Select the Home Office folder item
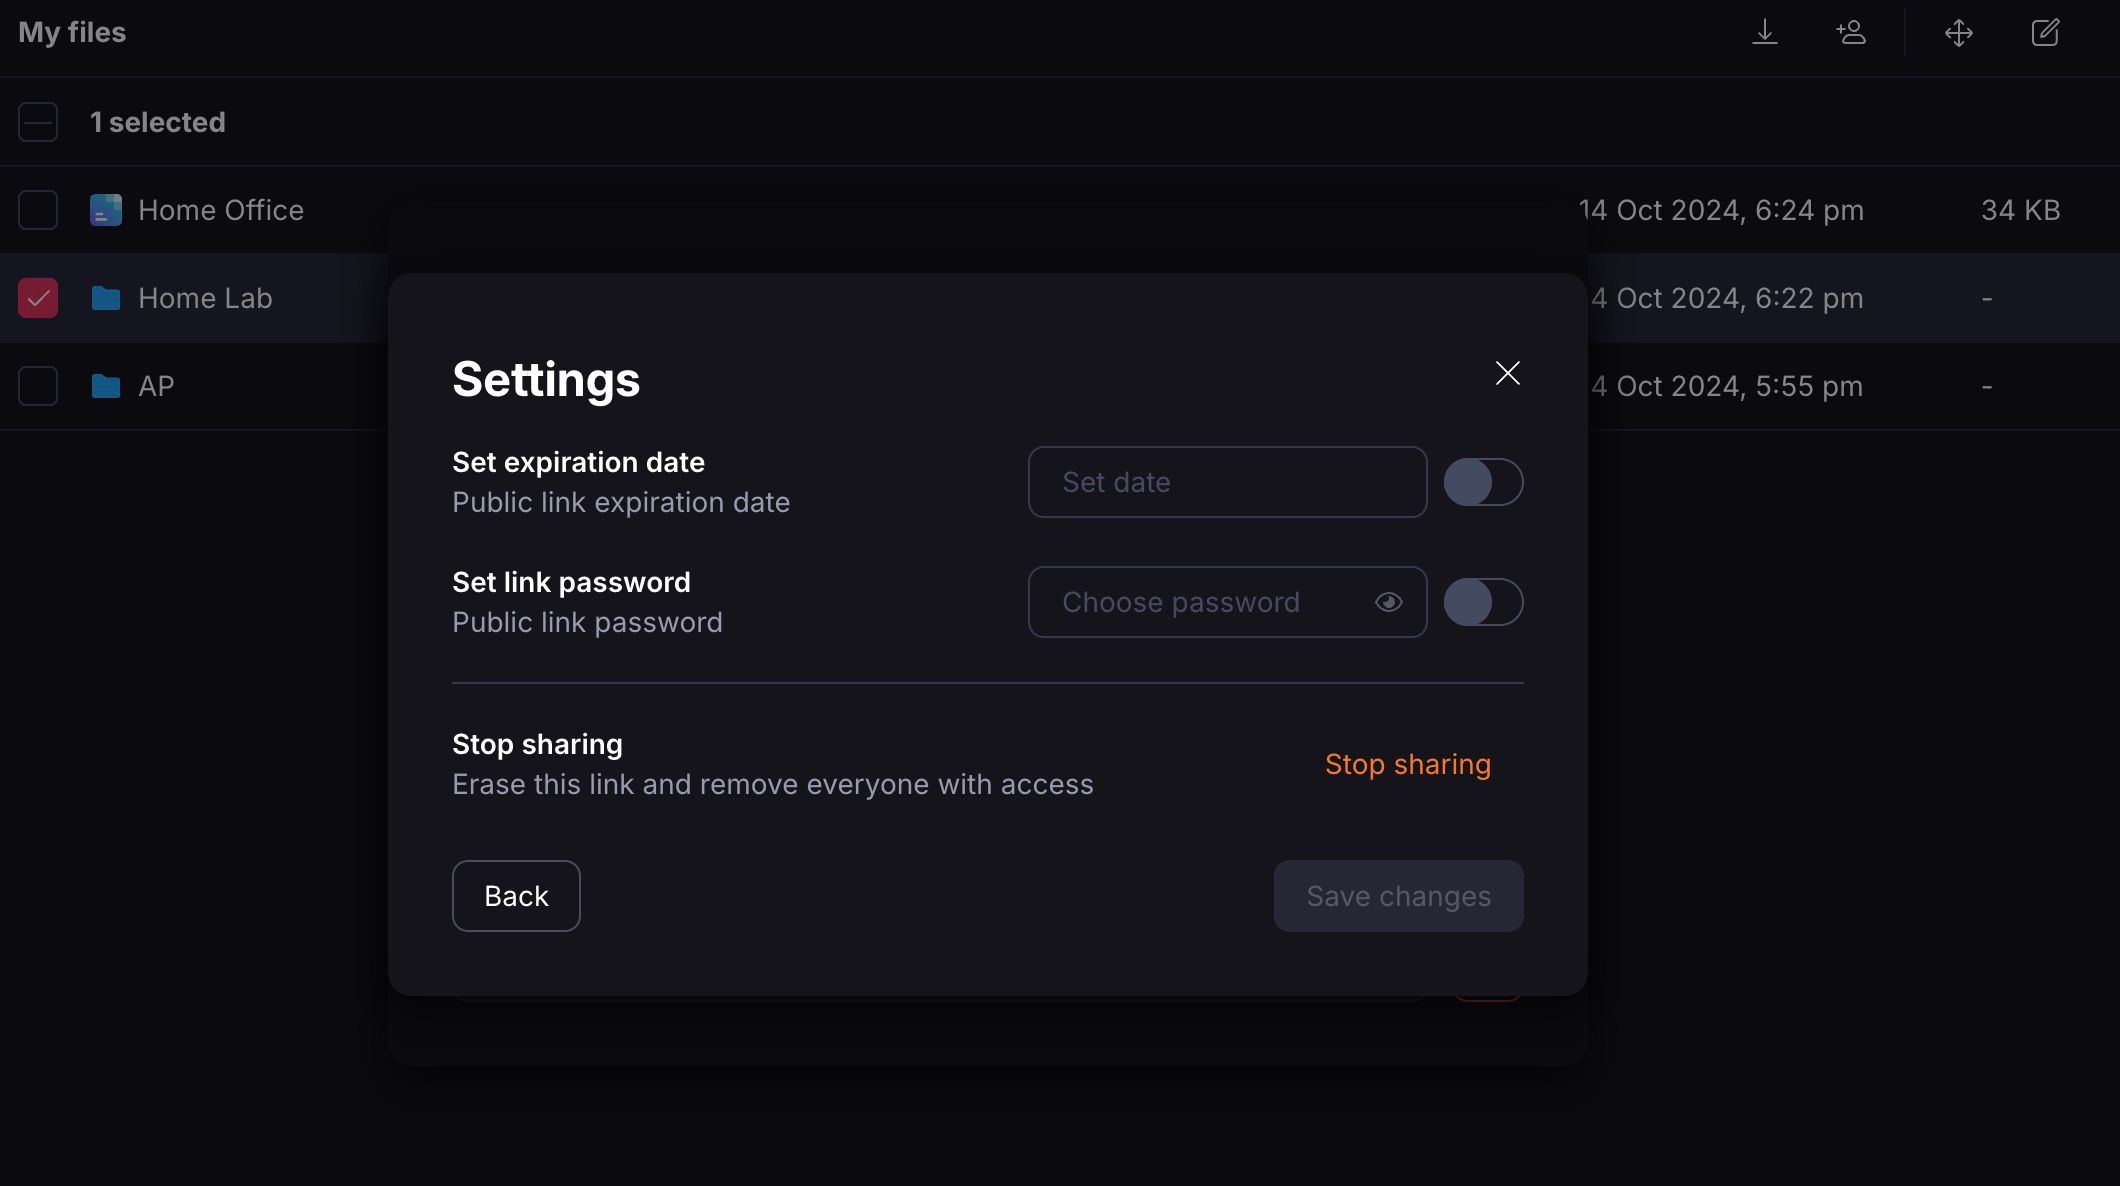 221,208
